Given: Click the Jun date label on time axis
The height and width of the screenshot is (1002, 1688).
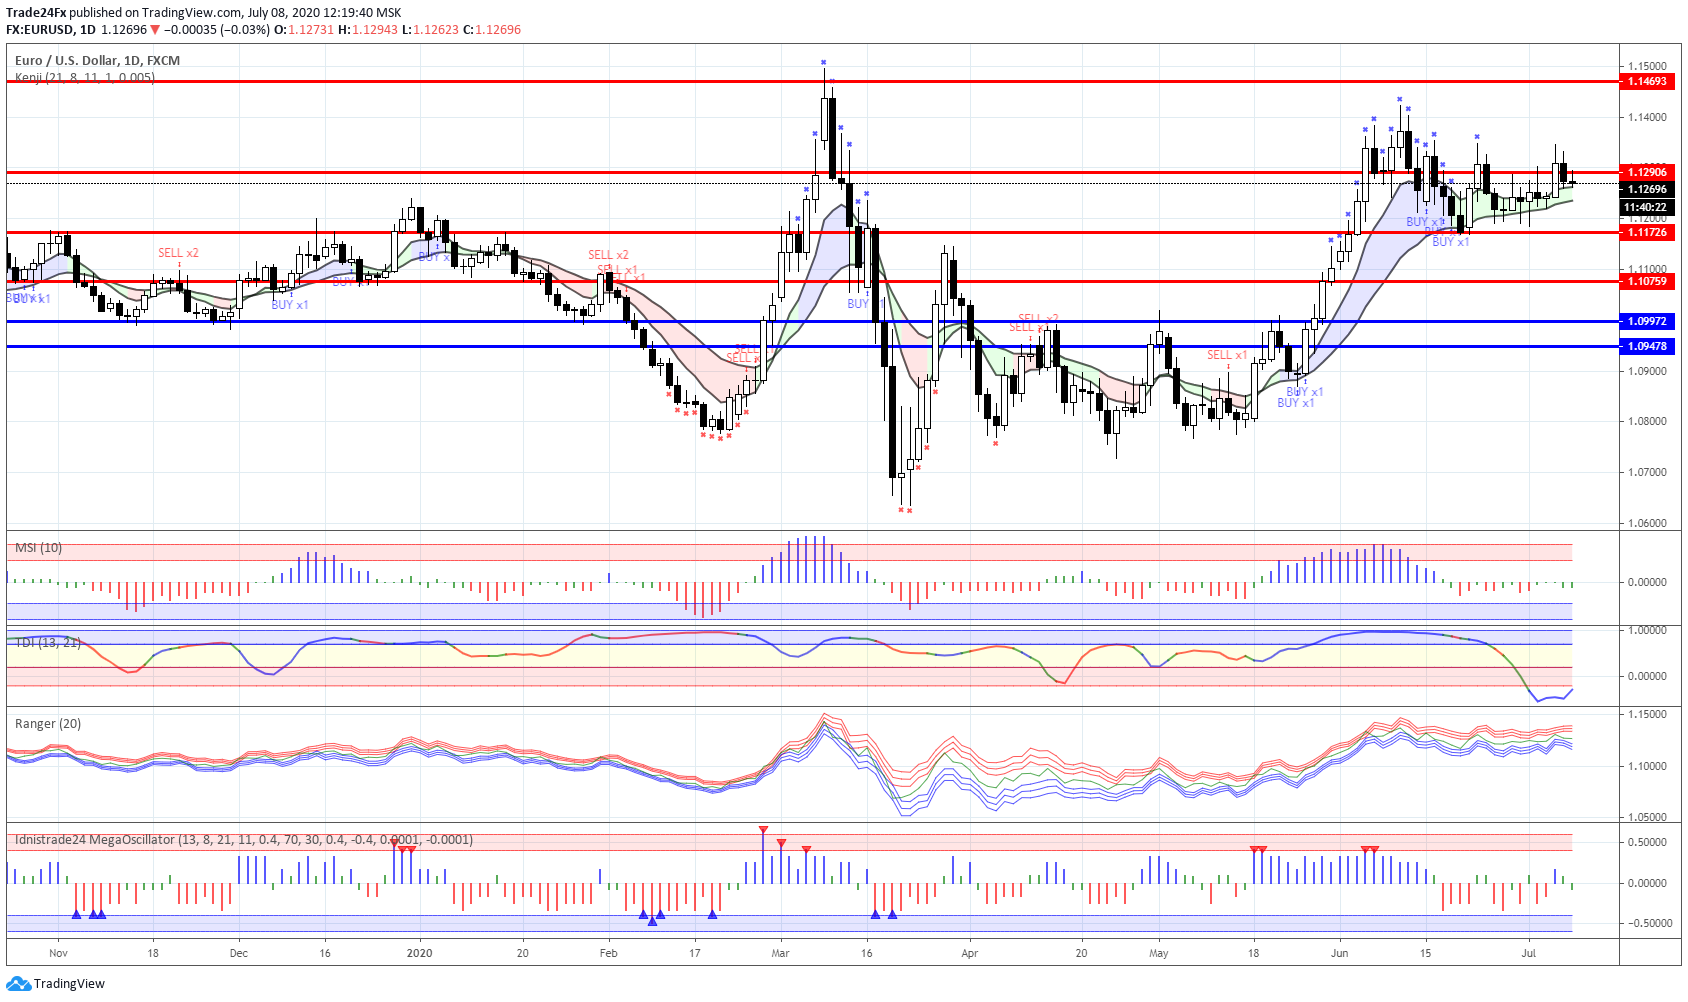Looking at the screenshot, I should coord(1339,953).
